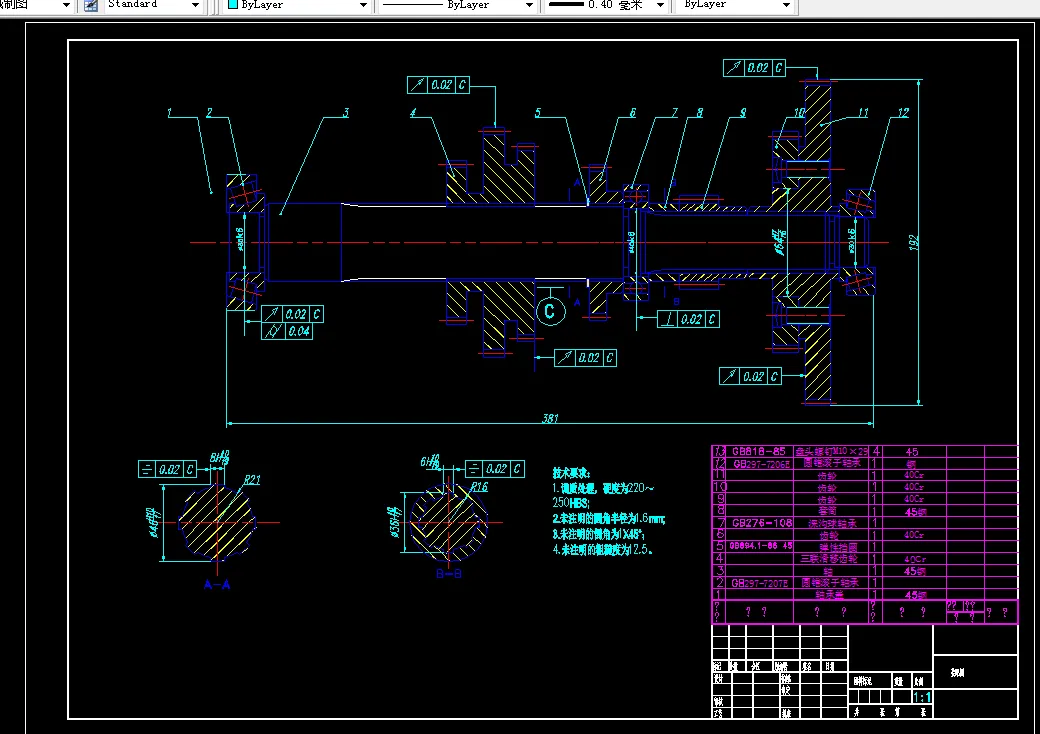Viewport: 1040px width, 734px height.
Task: Select the 1.6mm fillet radius note line
Action: pyautogui.click(x=609, y=519)
